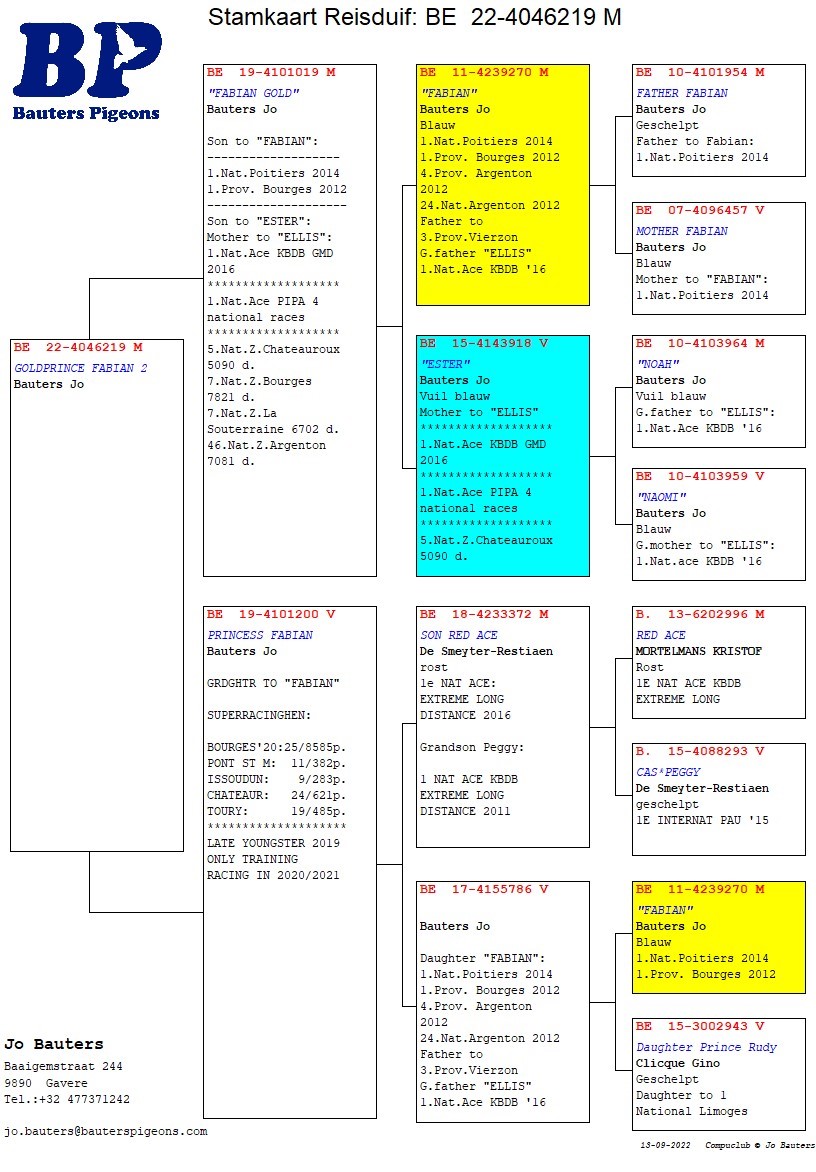
Task: Select the SON RED ACE entry
Action: point(458,635)
